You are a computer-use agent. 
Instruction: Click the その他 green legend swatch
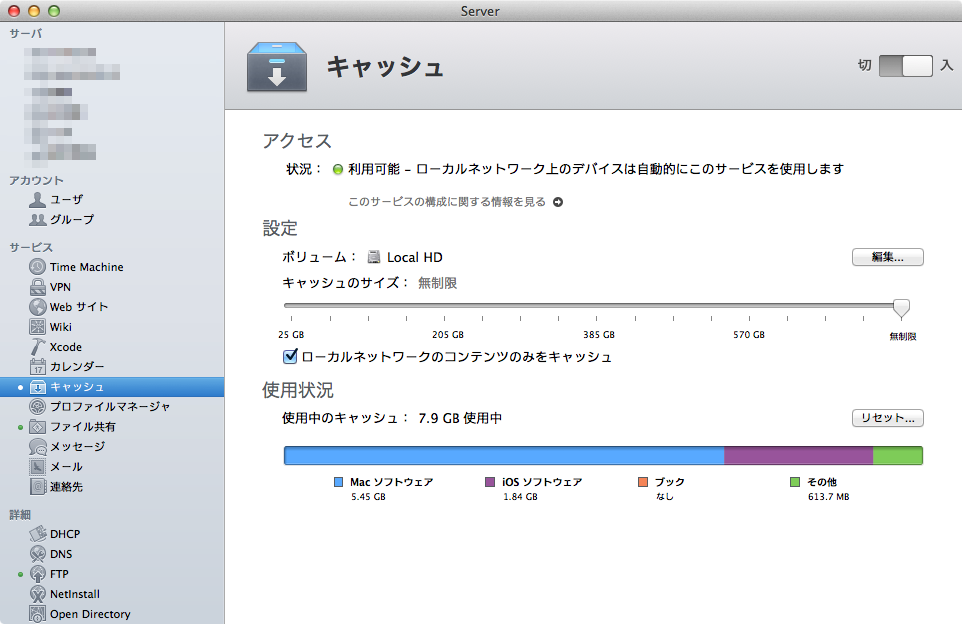pos(795,482)
